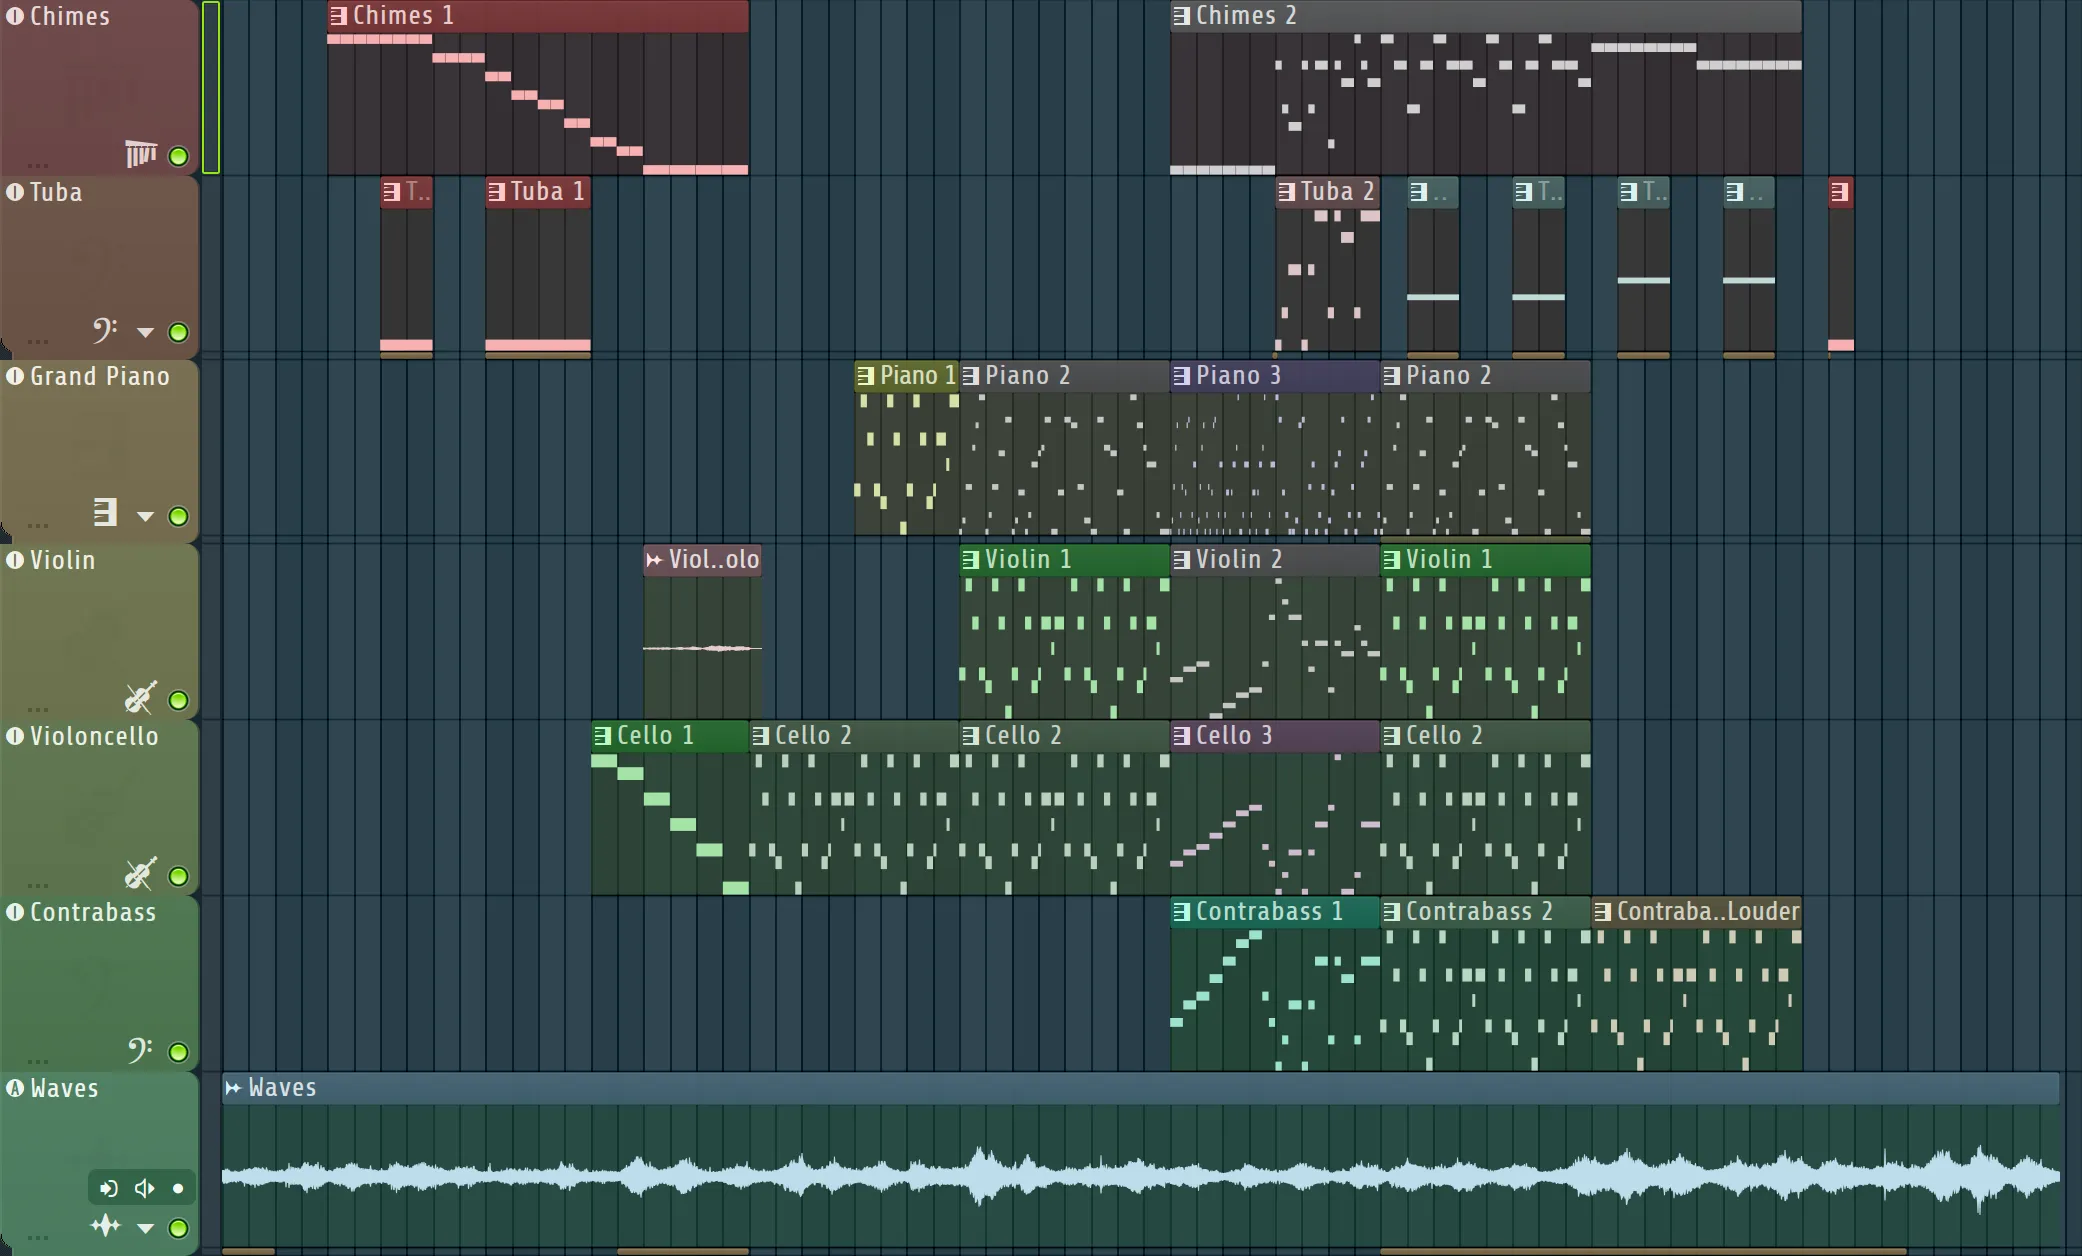Click the audio input icon on Waves track
Image resolution: width=2082 pixels, height=1256 pixels.
108,1189
